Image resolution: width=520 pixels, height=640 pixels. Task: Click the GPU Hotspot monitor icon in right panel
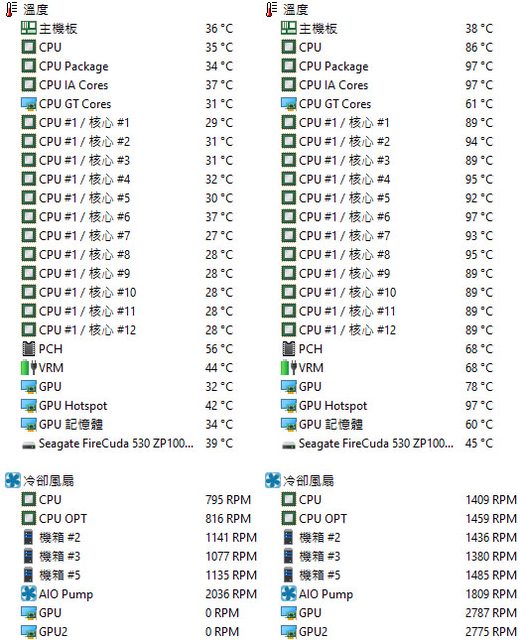289,405
